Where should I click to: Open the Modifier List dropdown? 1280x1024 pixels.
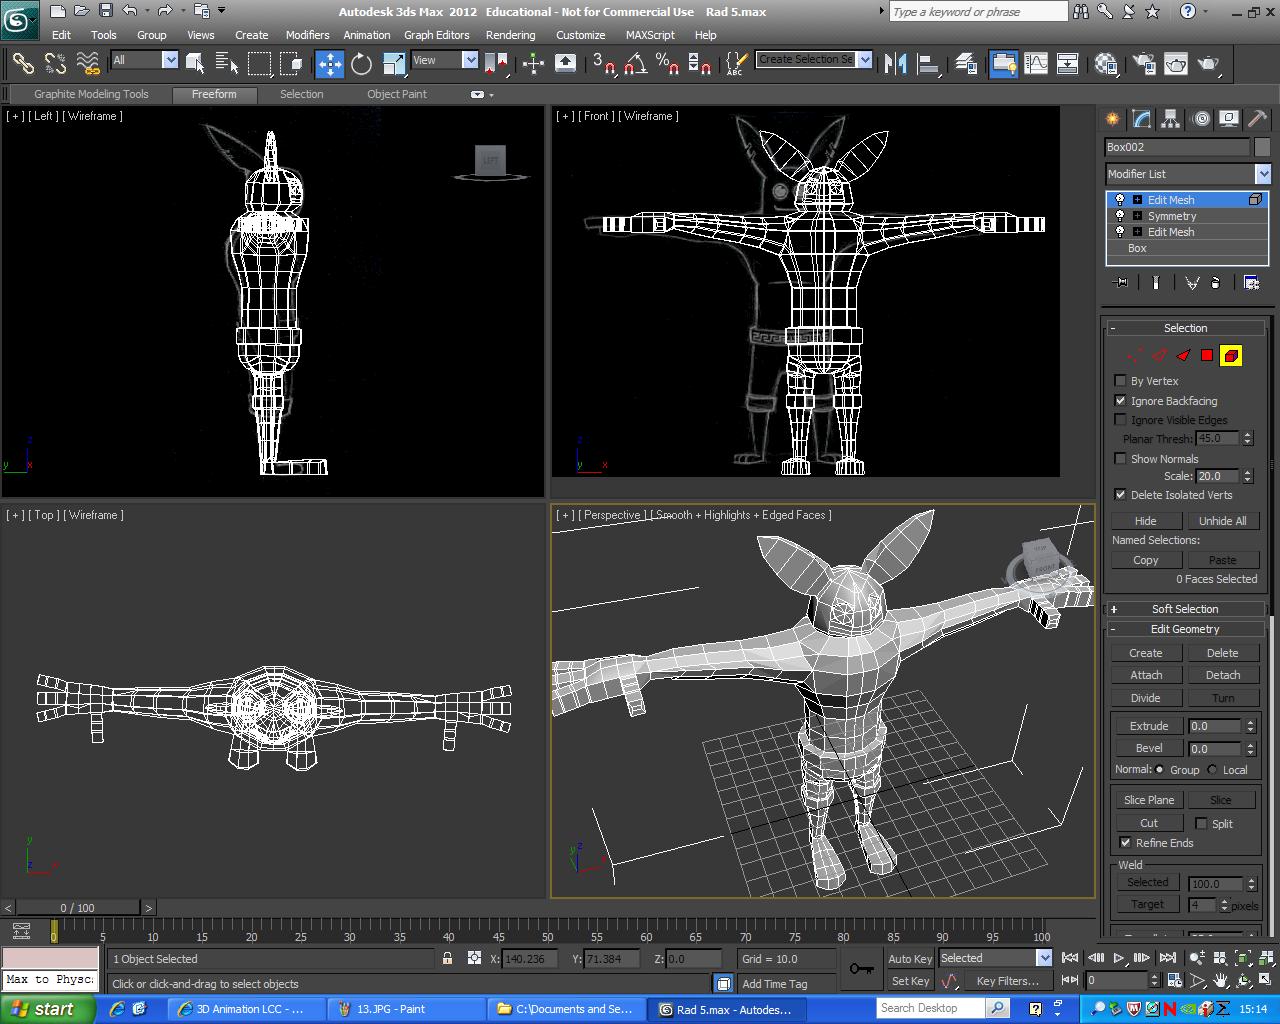1263,174
